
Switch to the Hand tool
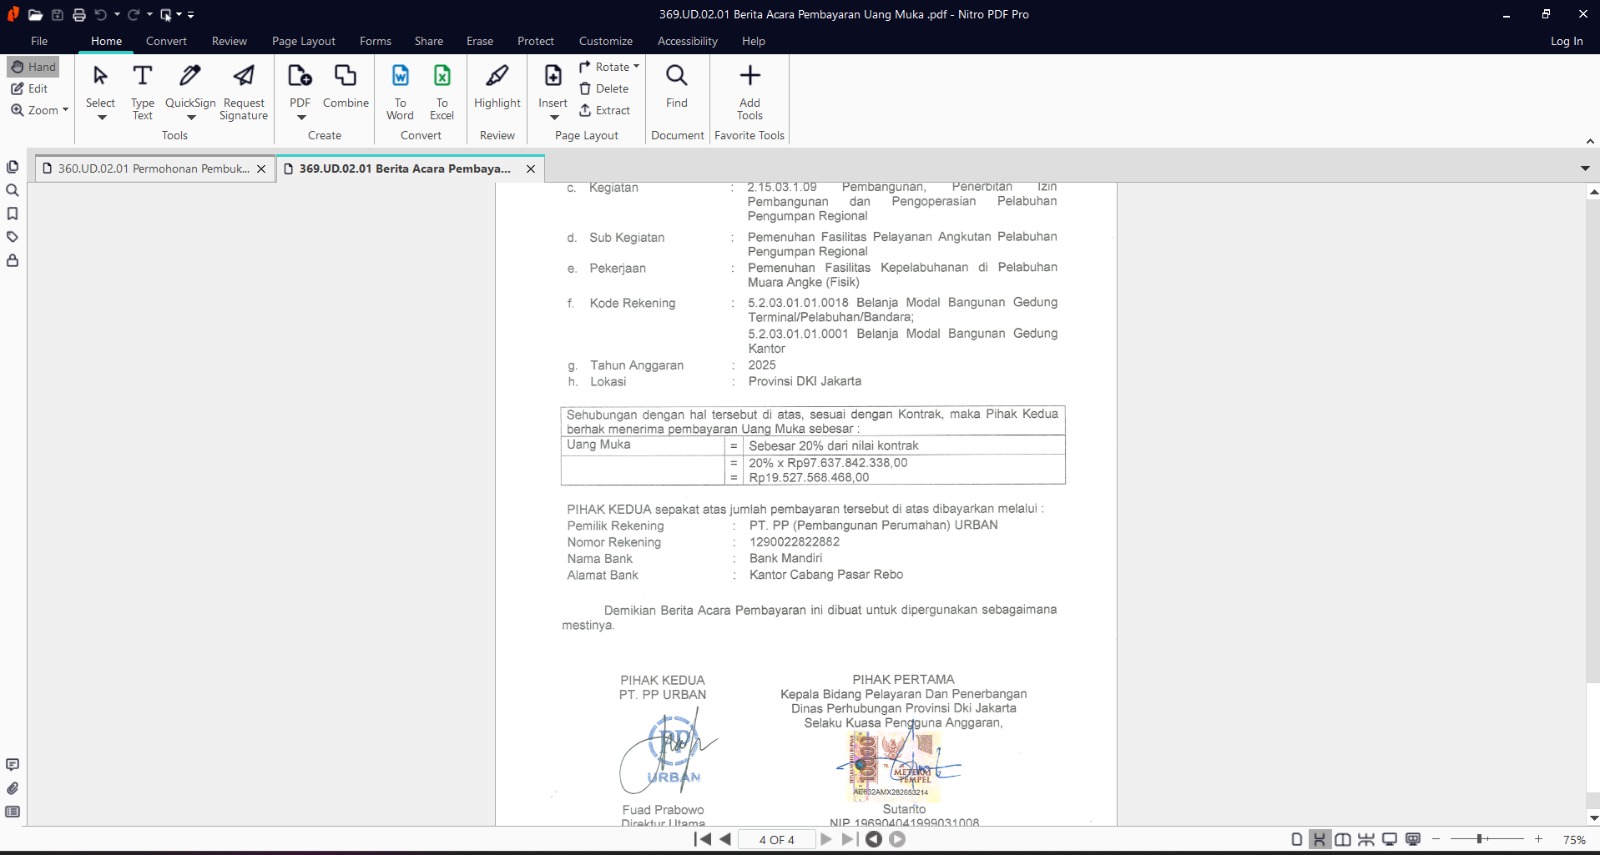pyautogui.click(x=33, y=67)
